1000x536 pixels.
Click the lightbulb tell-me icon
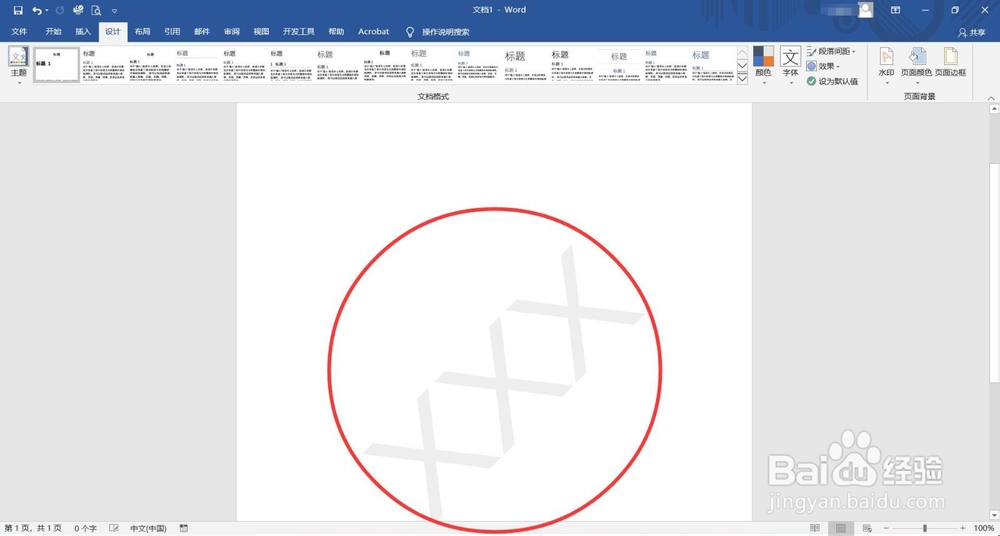tap(410, 31)
